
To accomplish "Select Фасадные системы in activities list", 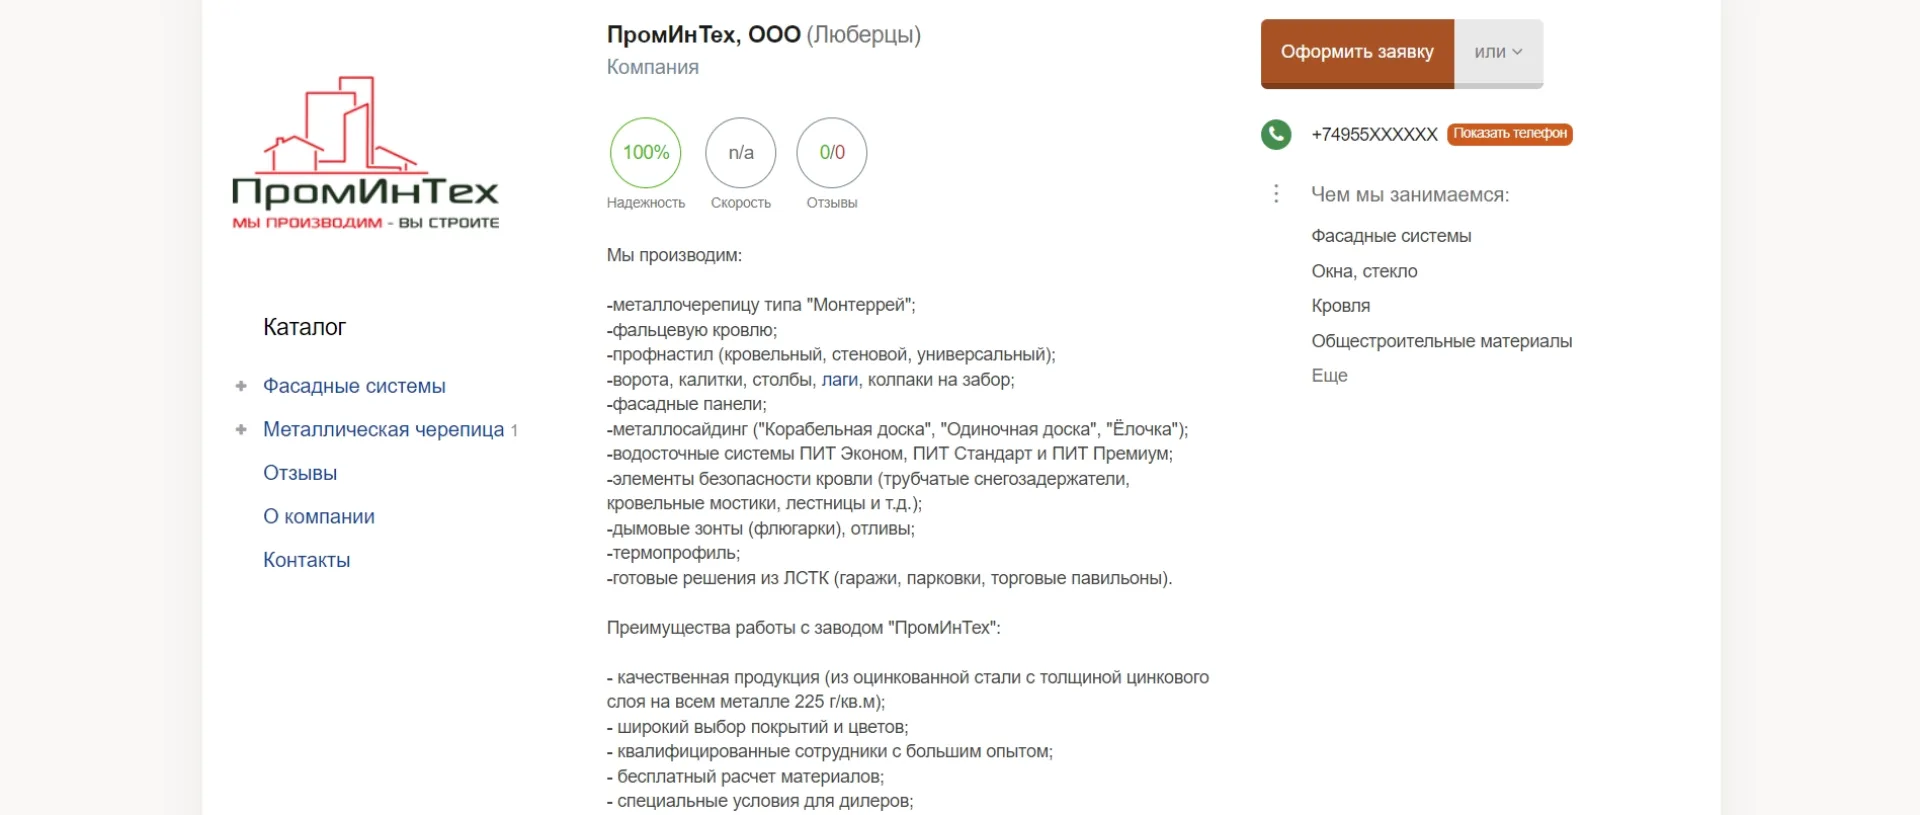I will (x=1391, y=236).
